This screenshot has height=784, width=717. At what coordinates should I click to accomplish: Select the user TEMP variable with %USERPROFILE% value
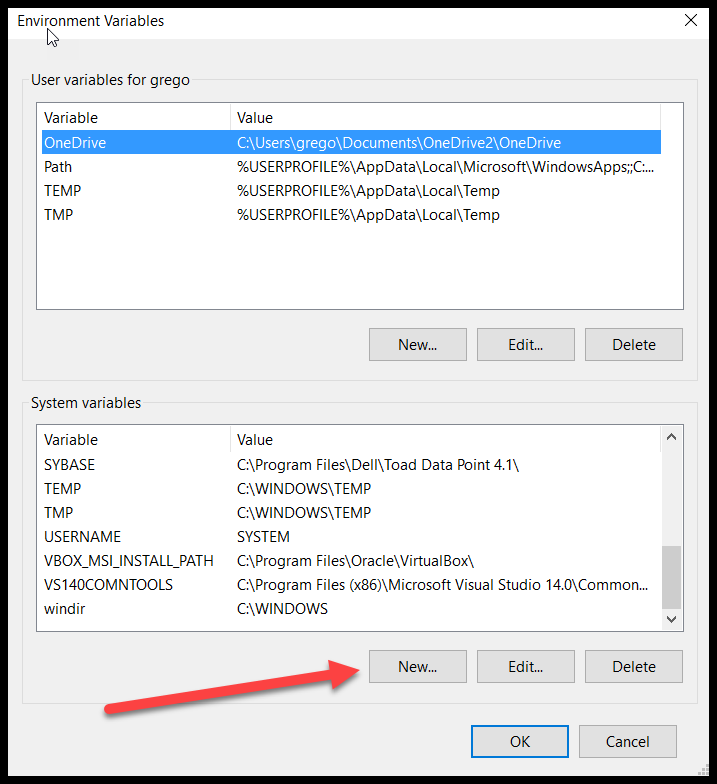click(x=351, y=190)
